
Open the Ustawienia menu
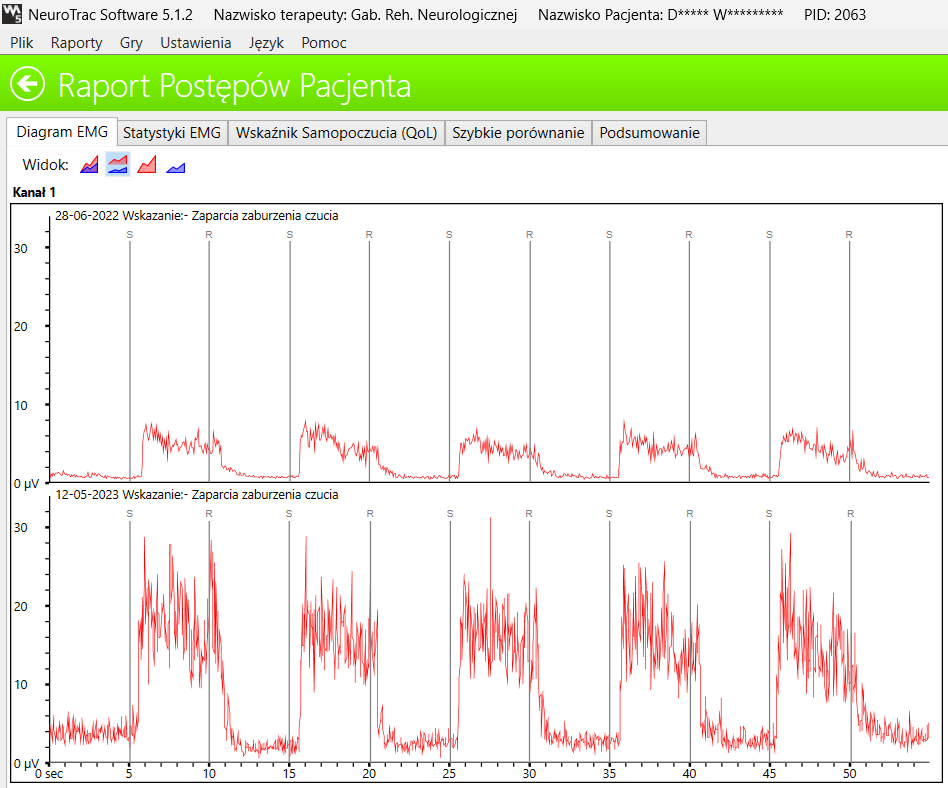tap(194, 43)
